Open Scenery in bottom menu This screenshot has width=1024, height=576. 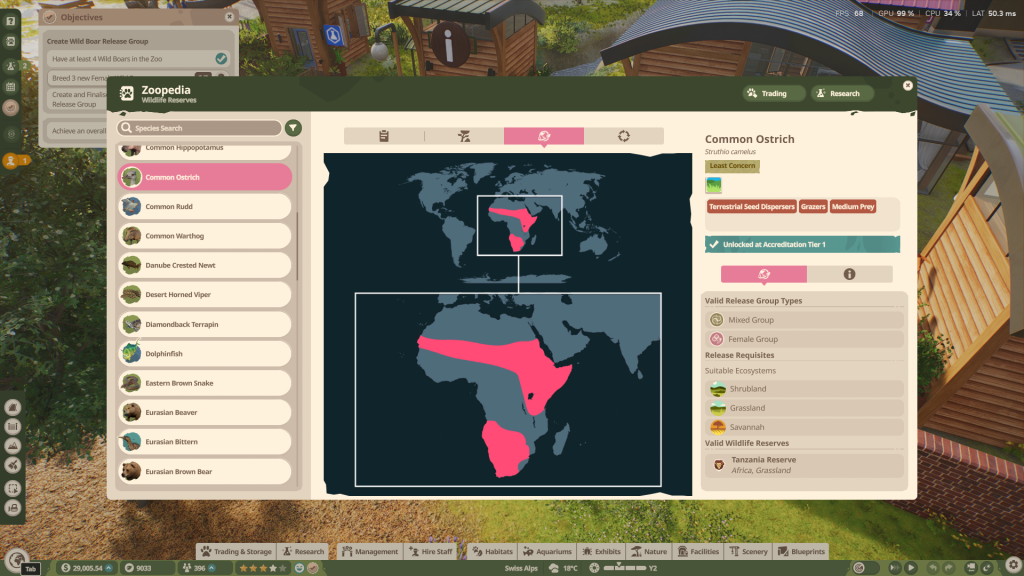pos(748,551)
